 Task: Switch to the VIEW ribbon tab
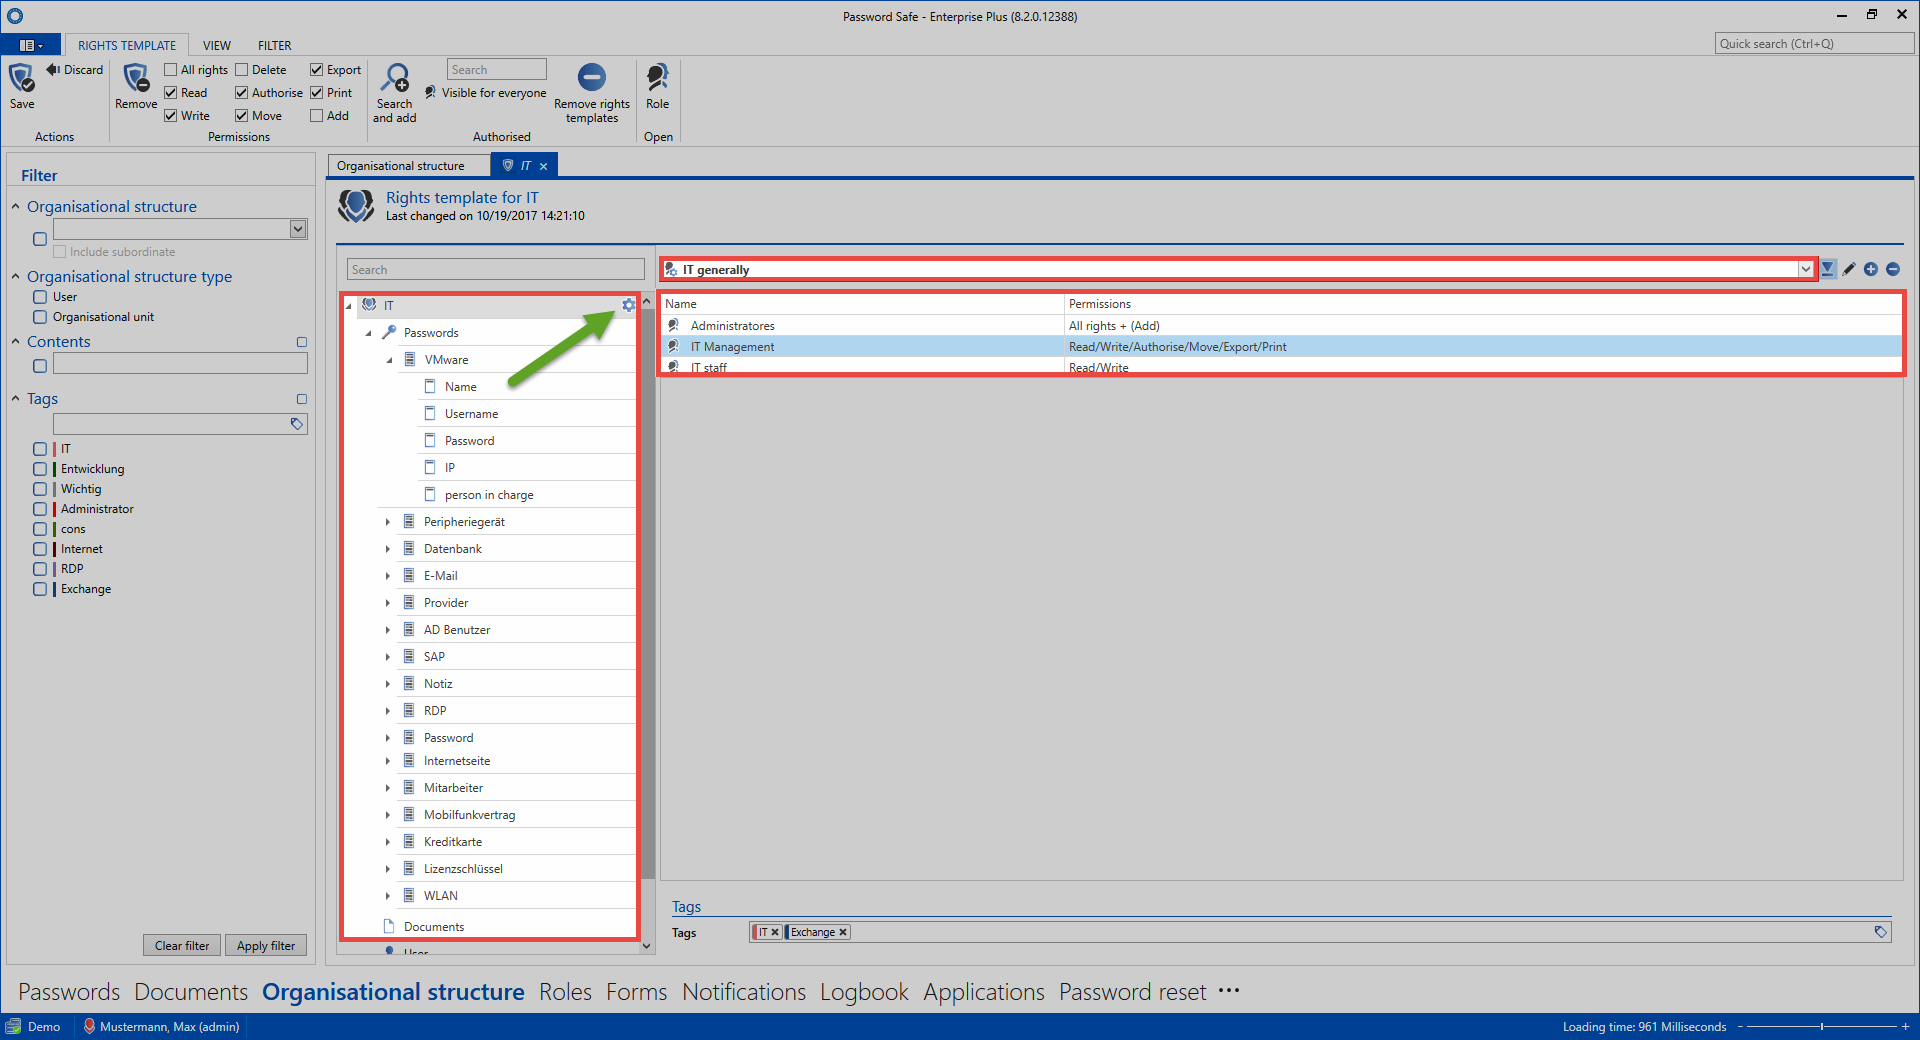[x=217, y=45]
